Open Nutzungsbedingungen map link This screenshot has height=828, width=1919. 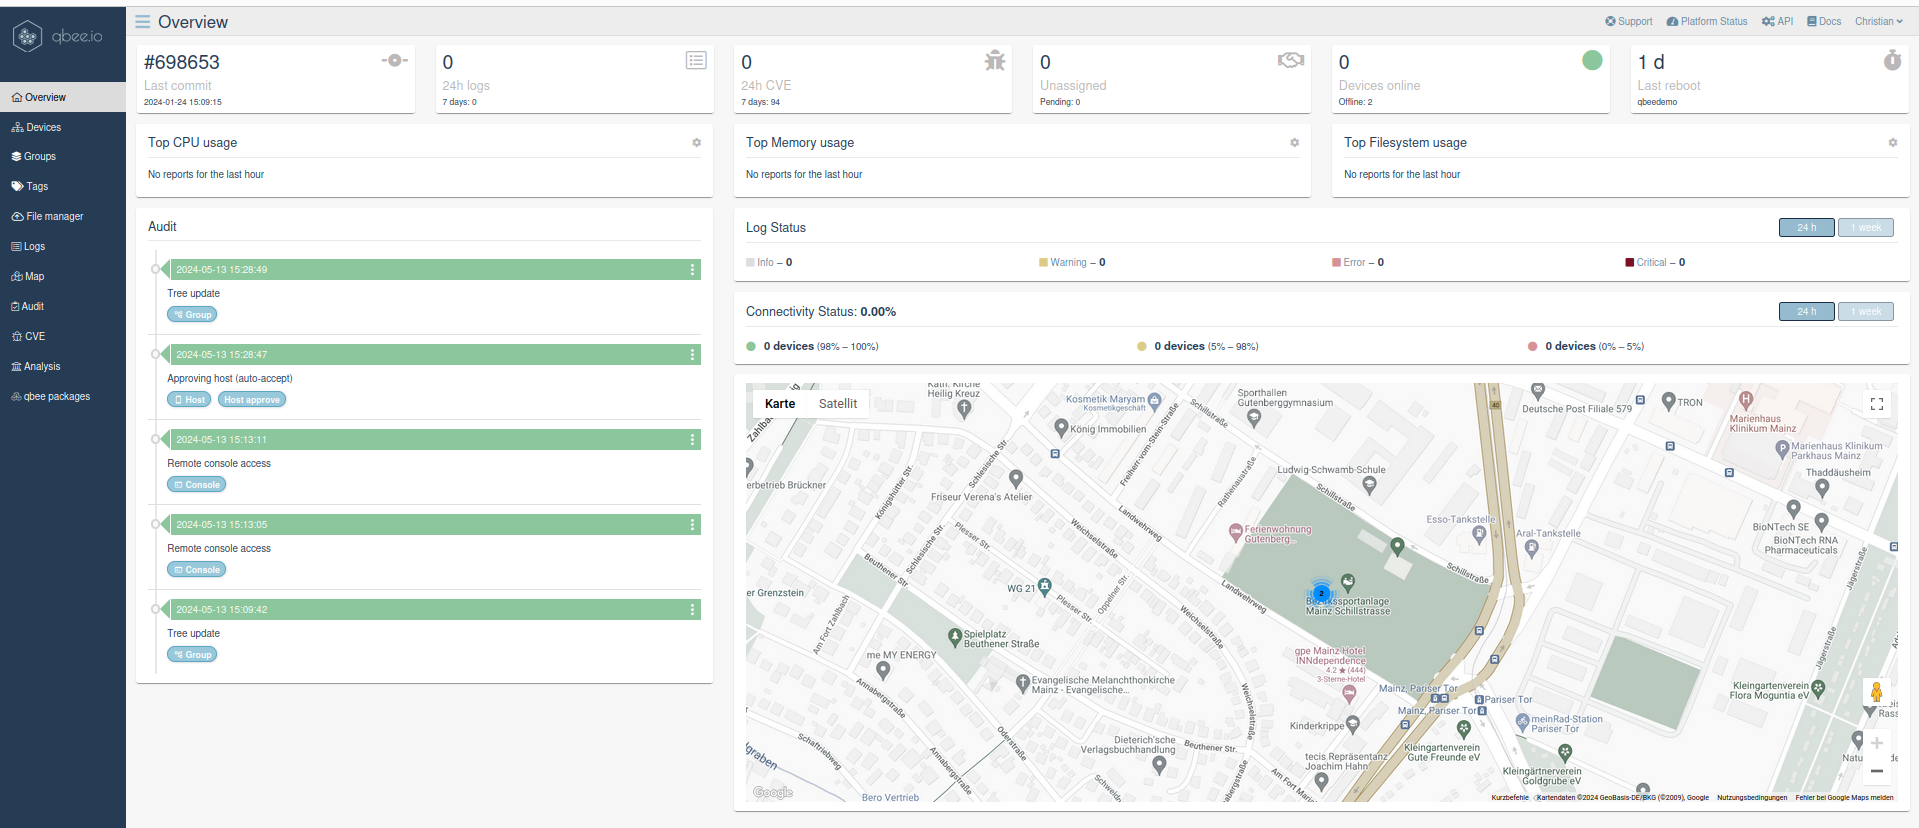tap(1752, 798)
